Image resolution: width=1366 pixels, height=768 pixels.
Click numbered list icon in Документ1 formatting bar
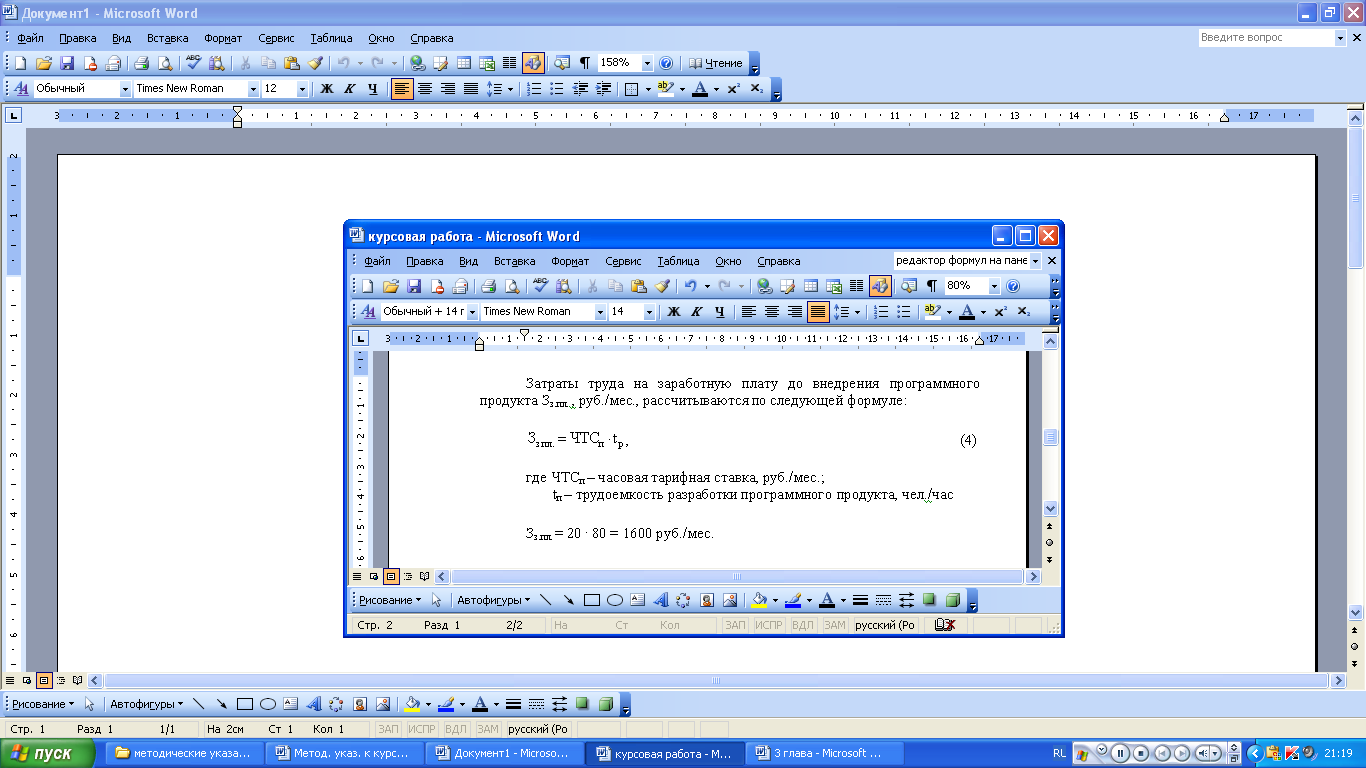[534, 89]
